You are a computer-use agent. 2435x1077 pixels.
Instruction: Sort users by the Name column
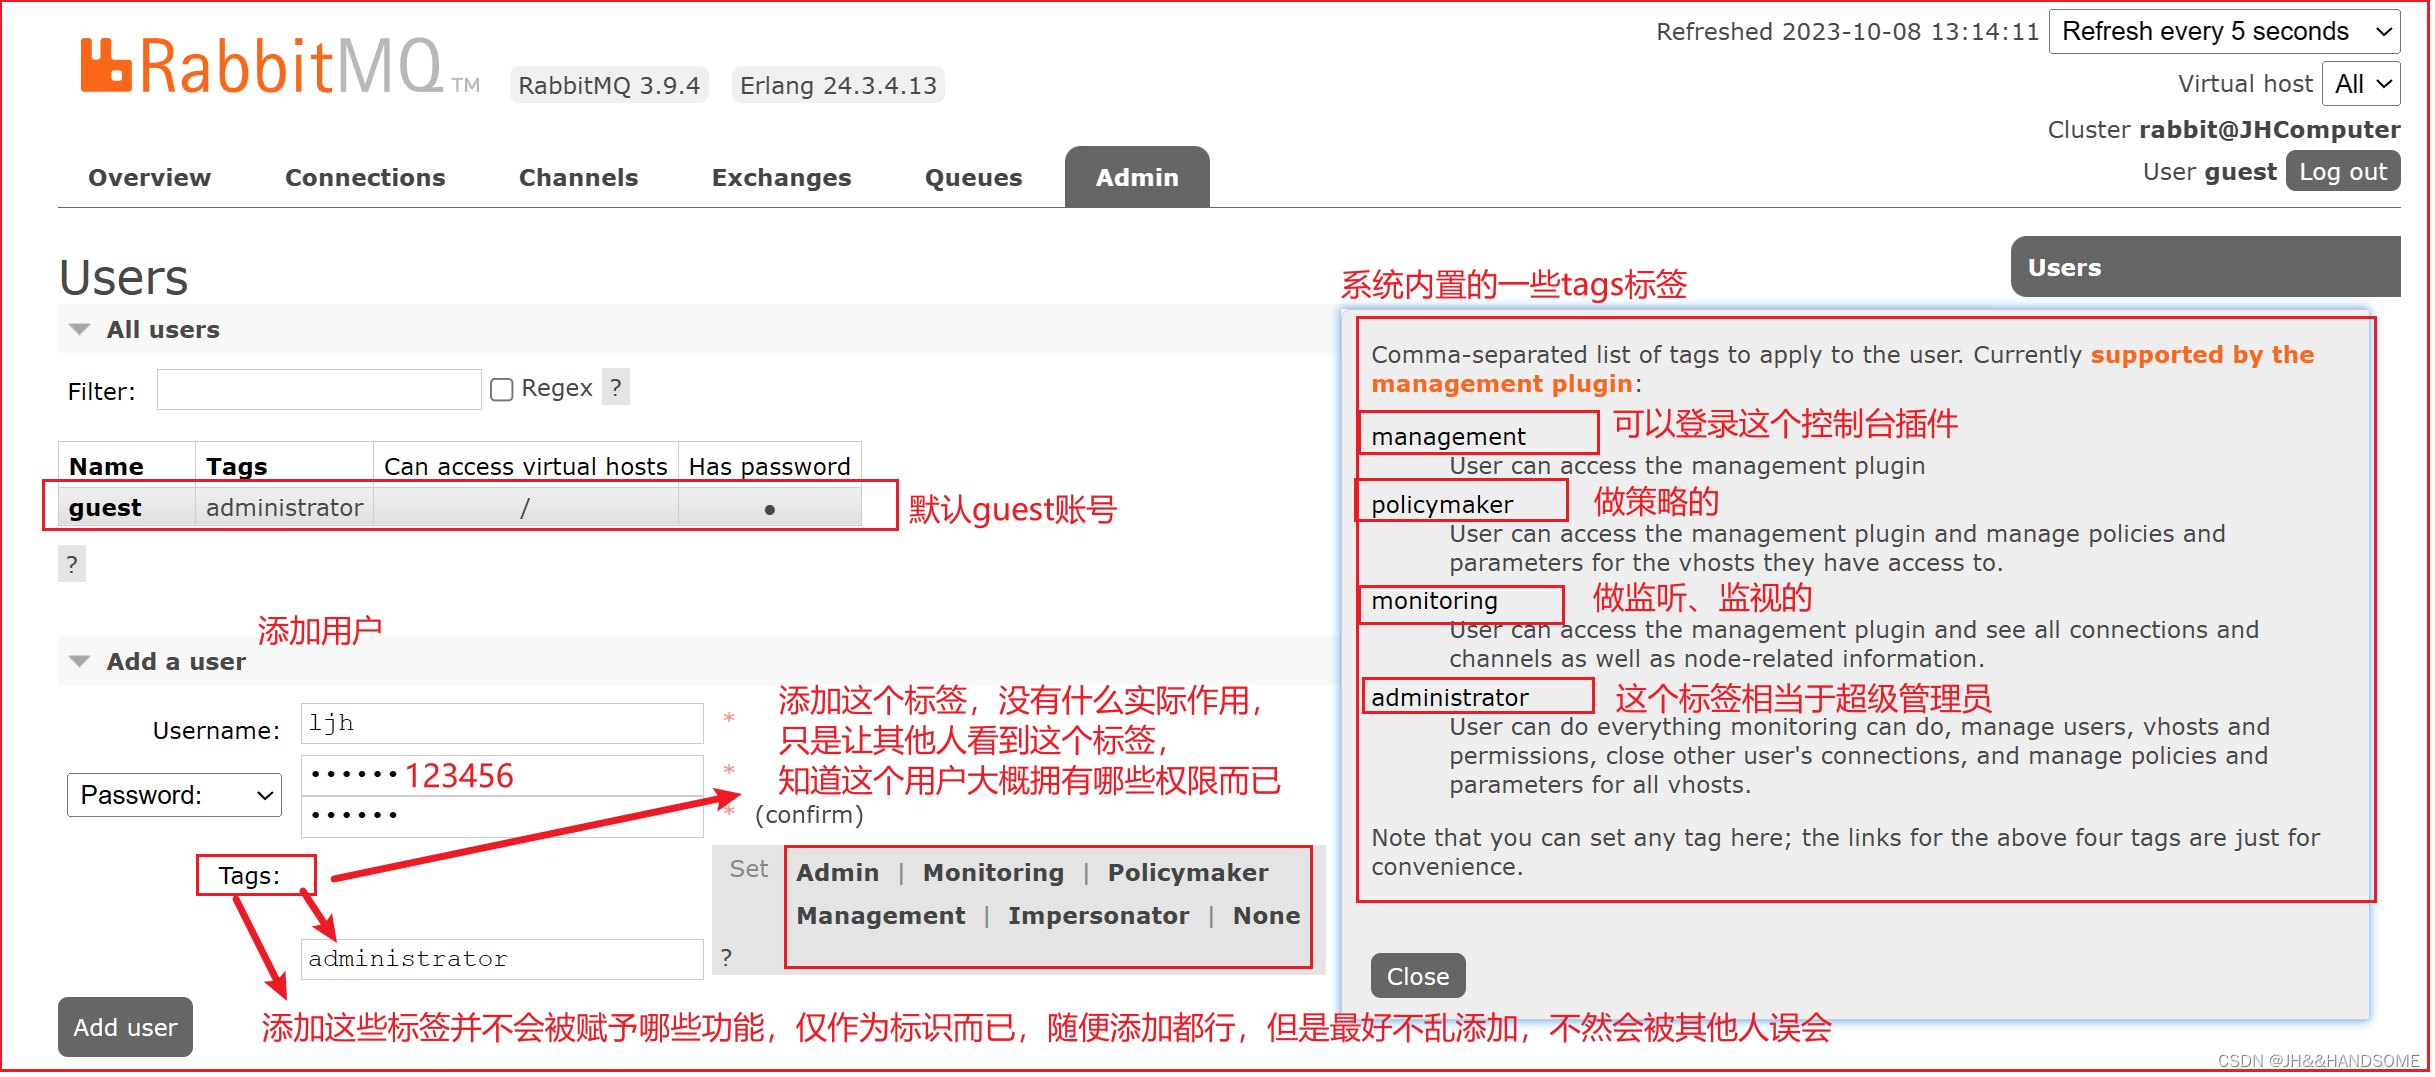pyautogui.click(x=106, y=467)
